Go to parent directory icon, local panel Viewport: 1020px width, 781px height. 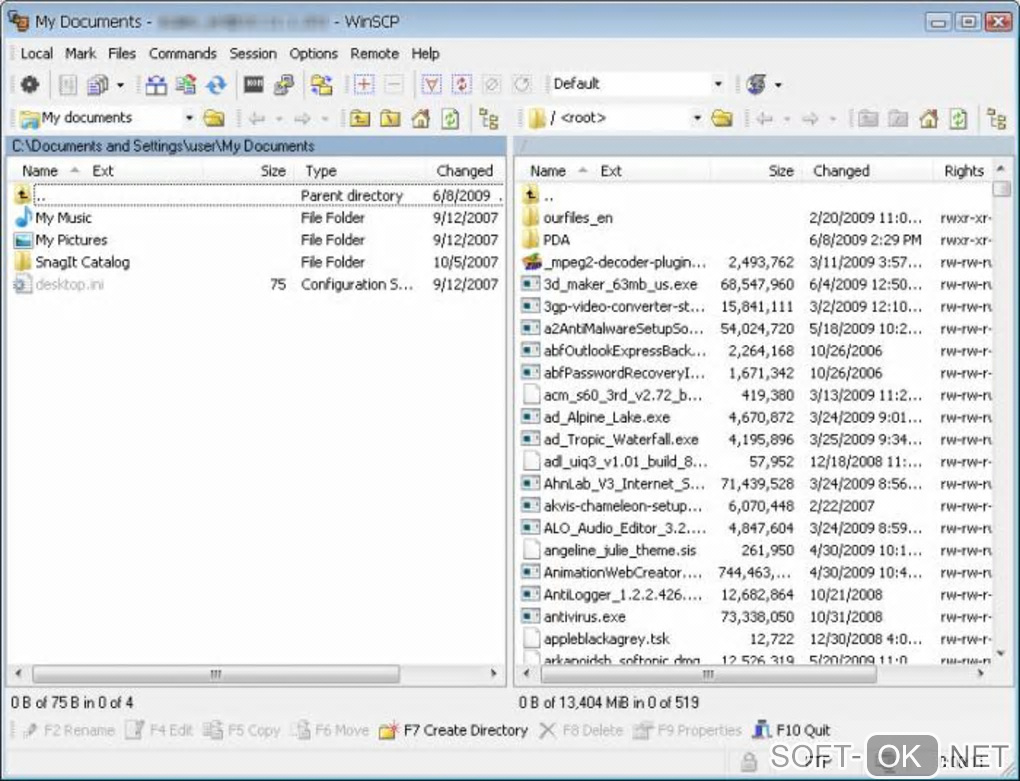pos(360,118)
